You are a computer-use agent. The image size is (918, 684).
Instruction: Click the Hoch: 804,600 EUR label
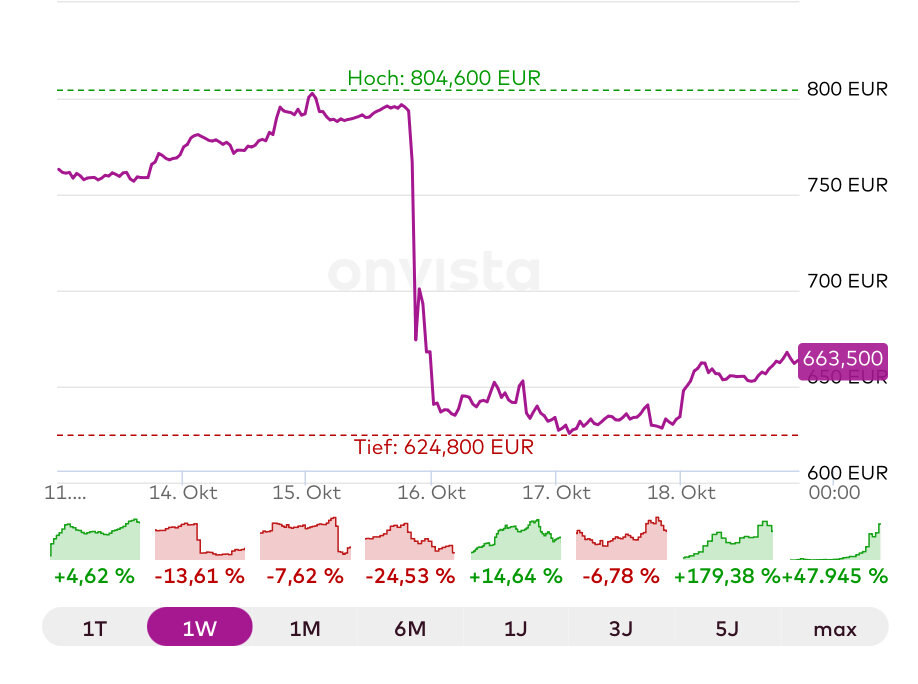(444, 78)
